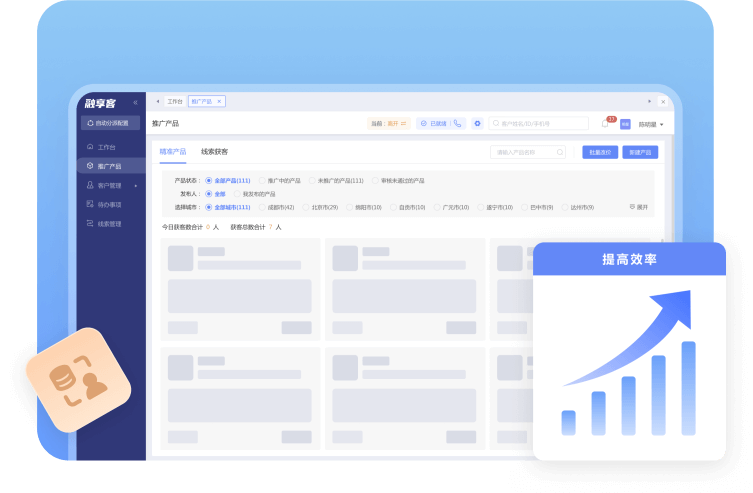Click the 线索管理 icon in sidebar
The image size is (753, 493).
(90, 224)
